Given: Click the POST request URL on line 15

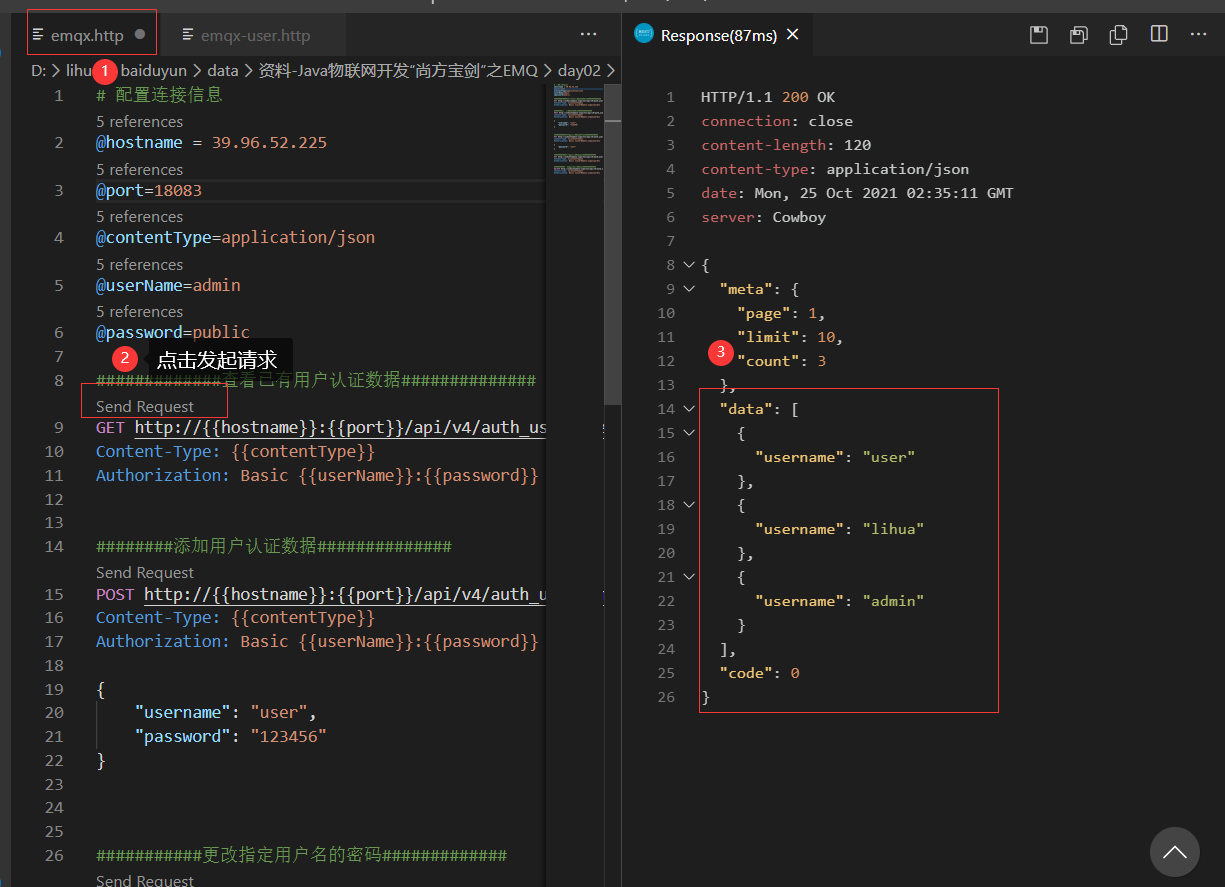Looking at the screenshot, I should (x=345, y=594).
